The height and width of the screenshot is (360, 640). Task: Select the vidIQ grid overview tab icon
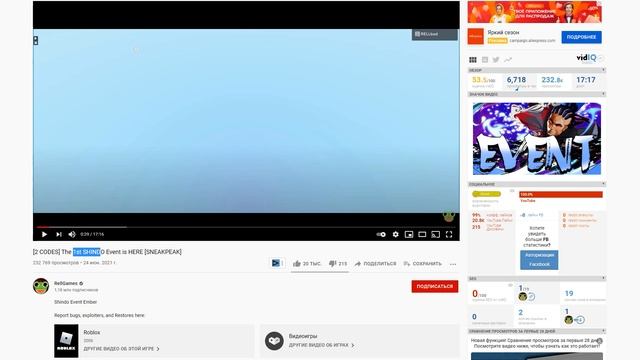click(x=473, y=60)
